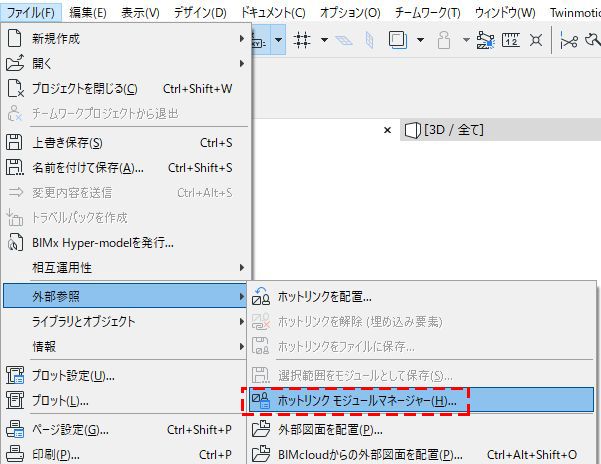This screenshot has width=601, height=464.
Task: Choose 外部図面を配置(P)...
Action: [x=421, y=430]
